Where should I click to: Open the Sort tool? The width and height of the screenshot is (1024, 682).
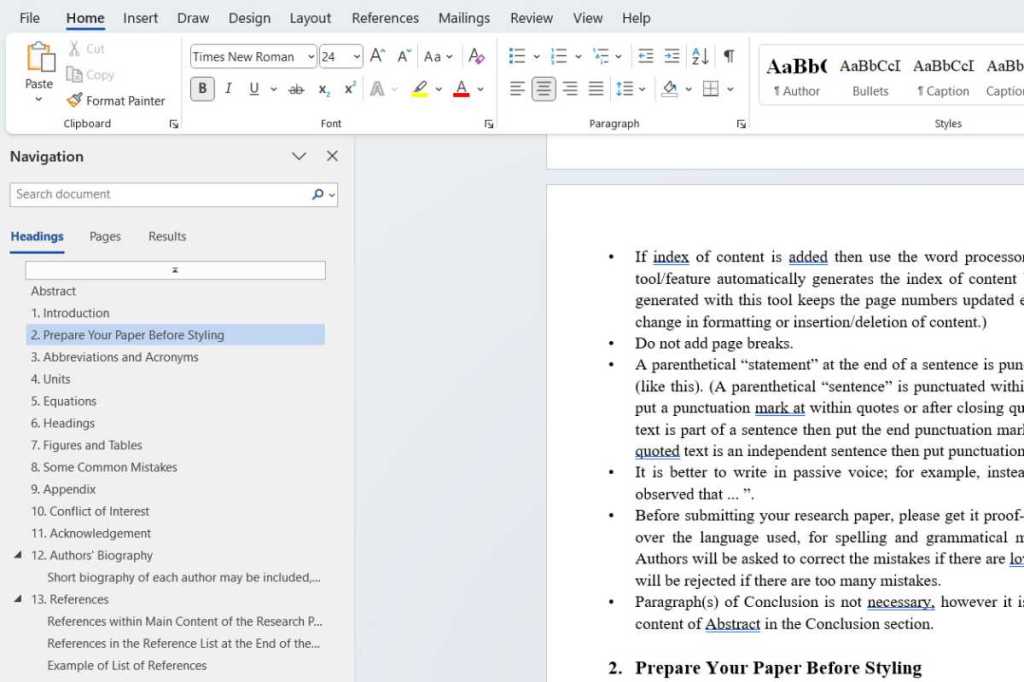click(701, 57)
